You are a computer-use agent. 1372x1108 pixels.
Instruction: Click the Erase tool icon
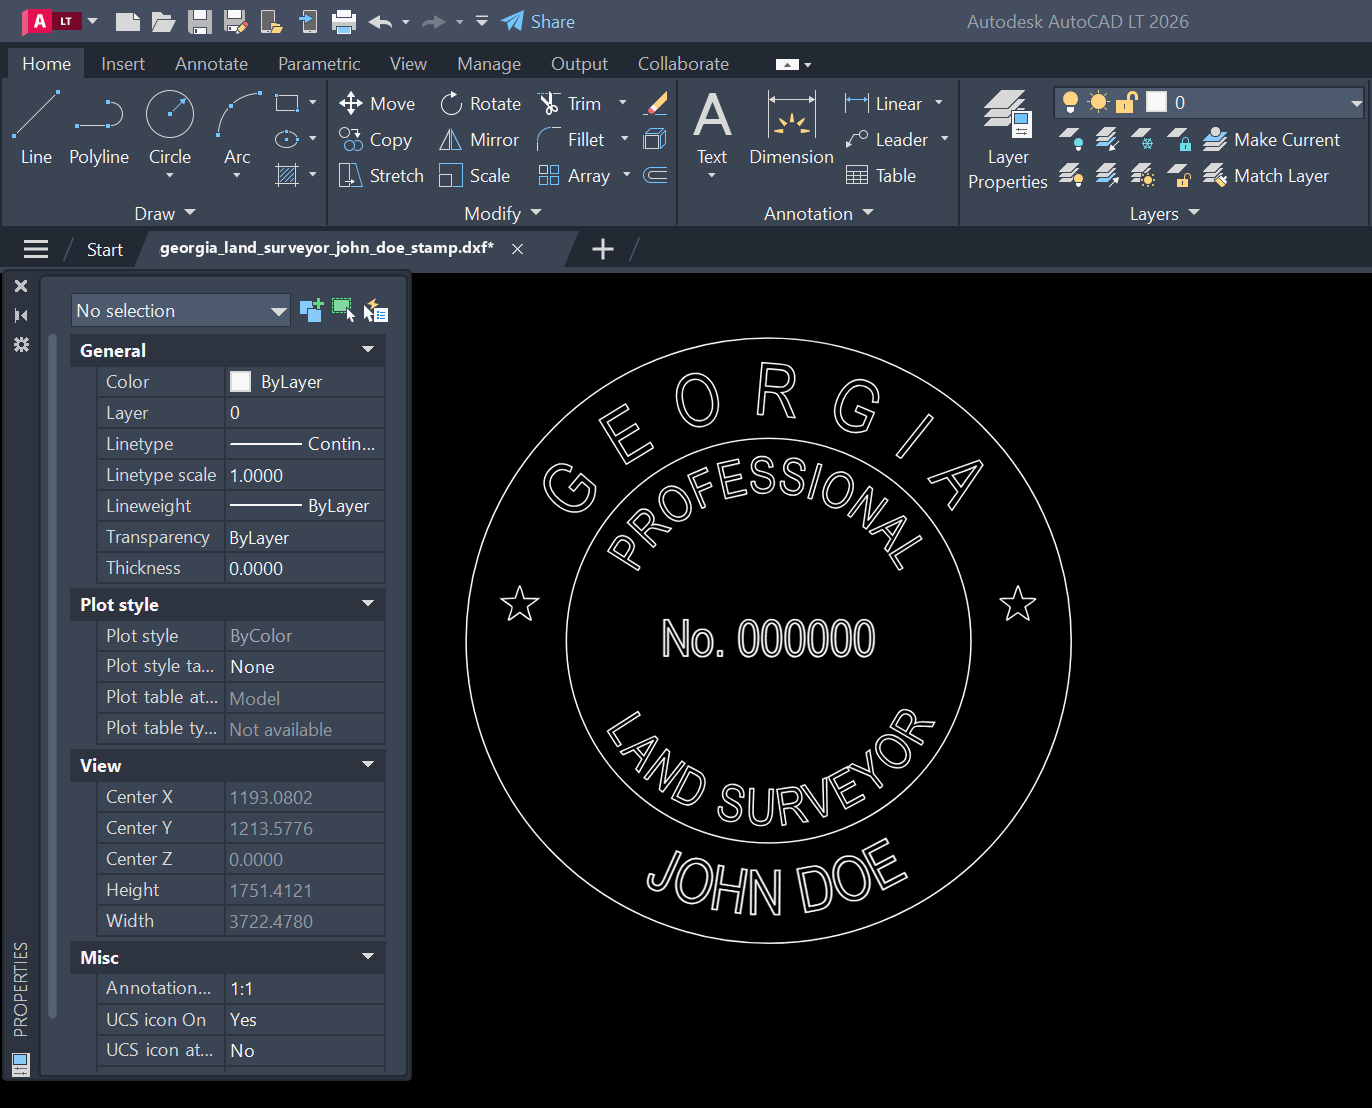point(656,103)
